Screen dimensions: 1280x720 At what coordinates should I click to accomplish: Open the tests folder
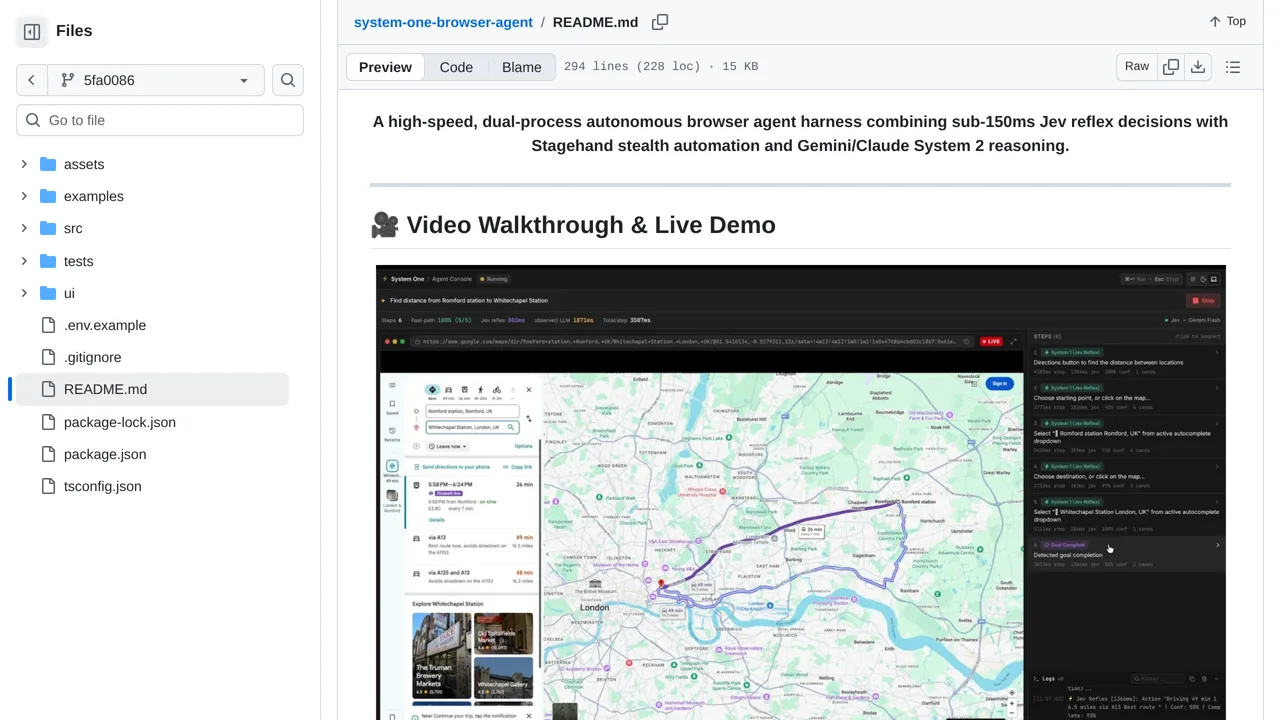[x=78, y=261]
